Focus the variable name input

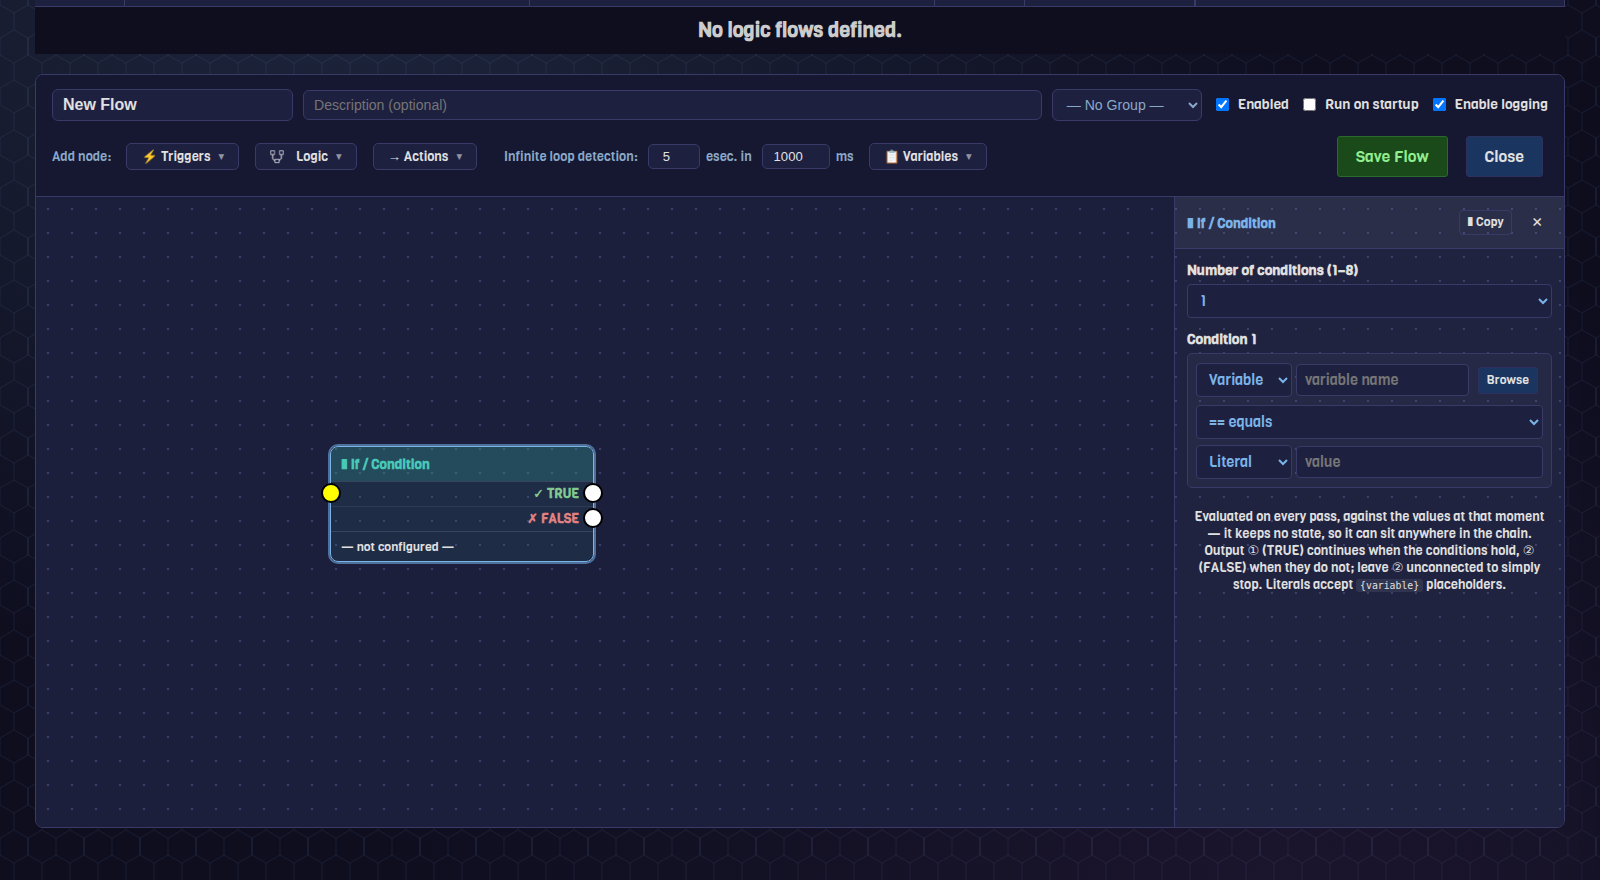(x=1382, y=380)
